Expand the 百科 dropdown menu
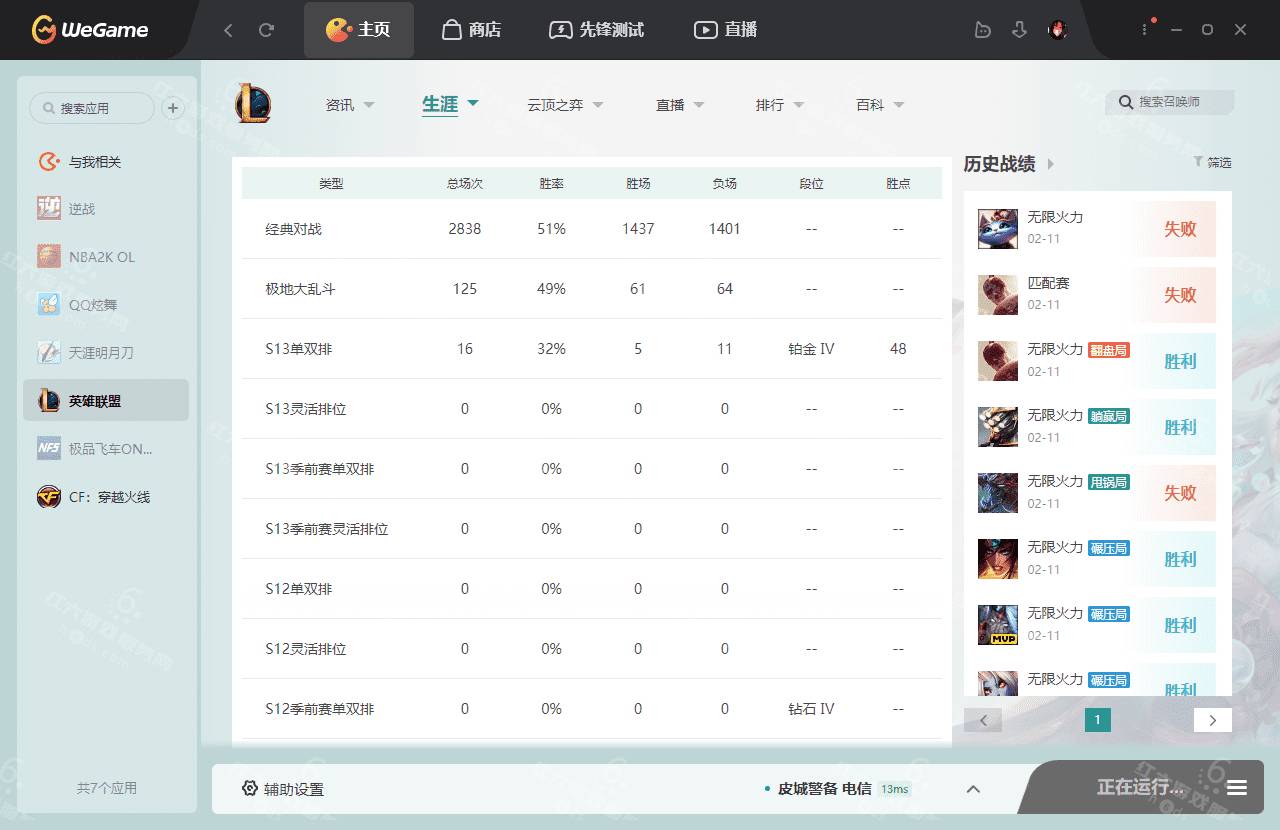The image size is (1280, 830). click(880, 105)
